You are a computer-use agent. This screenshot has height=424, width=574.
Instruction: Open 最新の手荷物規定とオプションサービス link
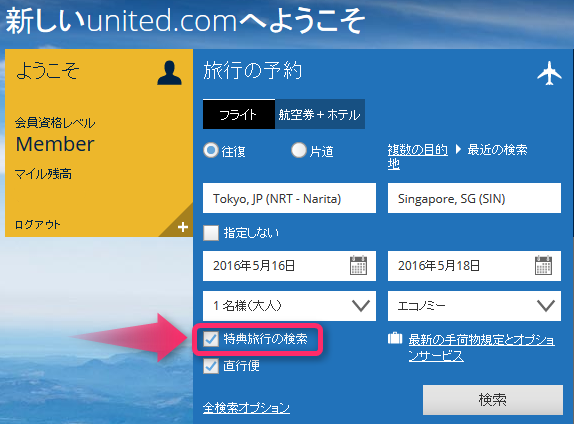tap(481, 347)
